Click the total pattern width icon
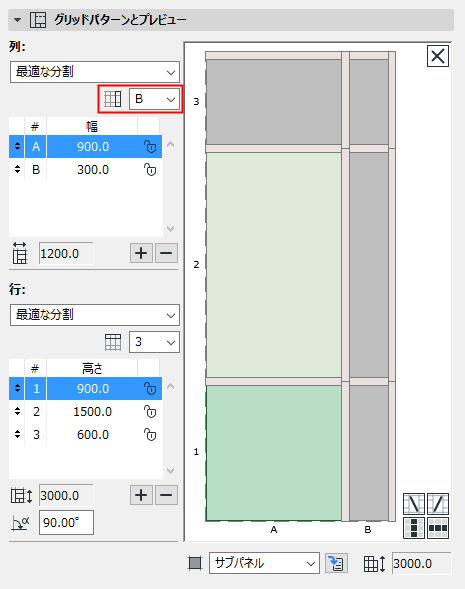 tap(20, 253)
